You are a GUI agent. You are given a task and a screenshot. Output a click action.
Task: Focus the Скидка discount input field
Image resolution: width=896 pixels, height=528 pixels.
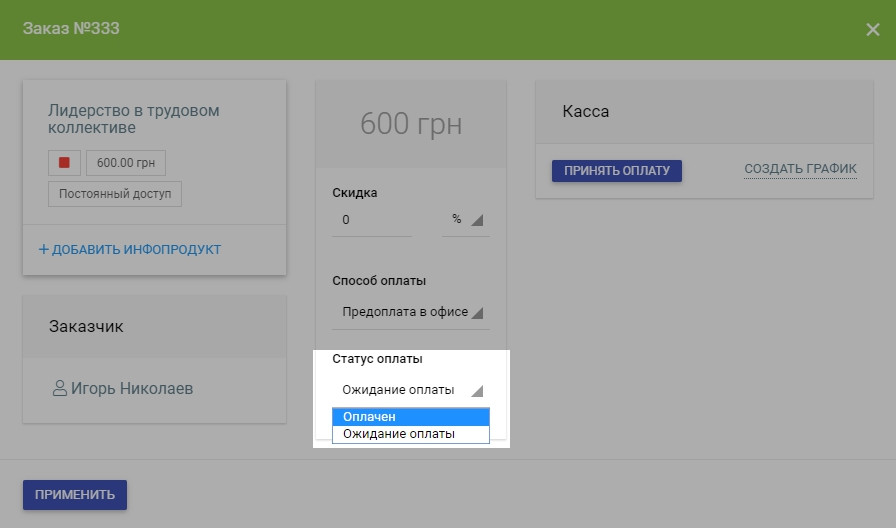(x=371, y=220)
